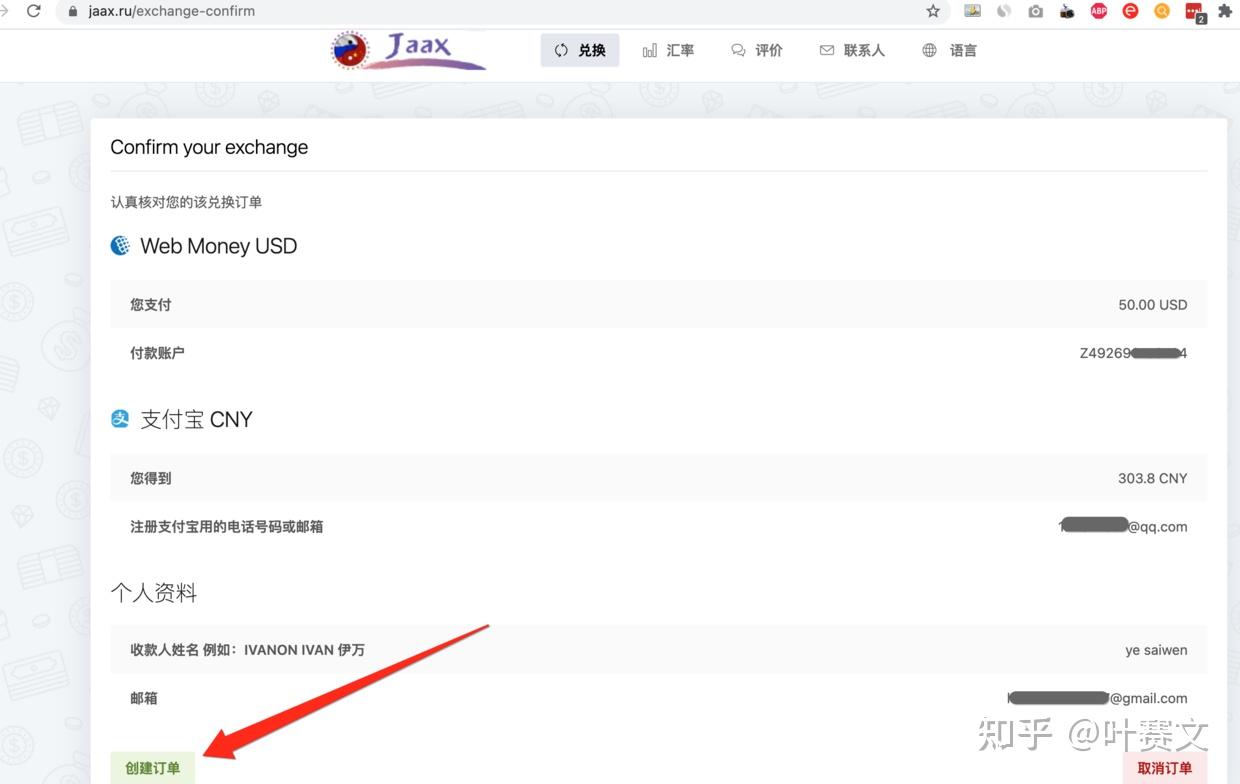Click the 'ye saiwen' recipient name
The width and height of the screenshot is (1240, 784).
(1156, 650)
